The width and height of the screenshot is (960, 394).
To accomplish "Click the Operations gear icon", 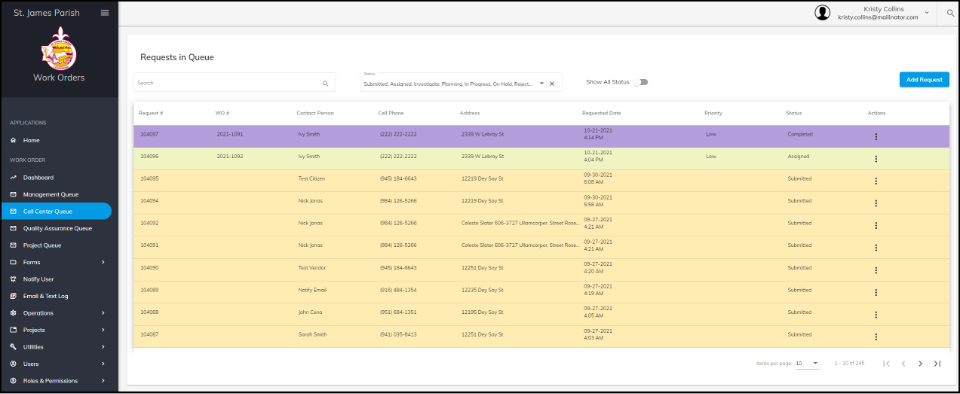I will click(13, 313).
